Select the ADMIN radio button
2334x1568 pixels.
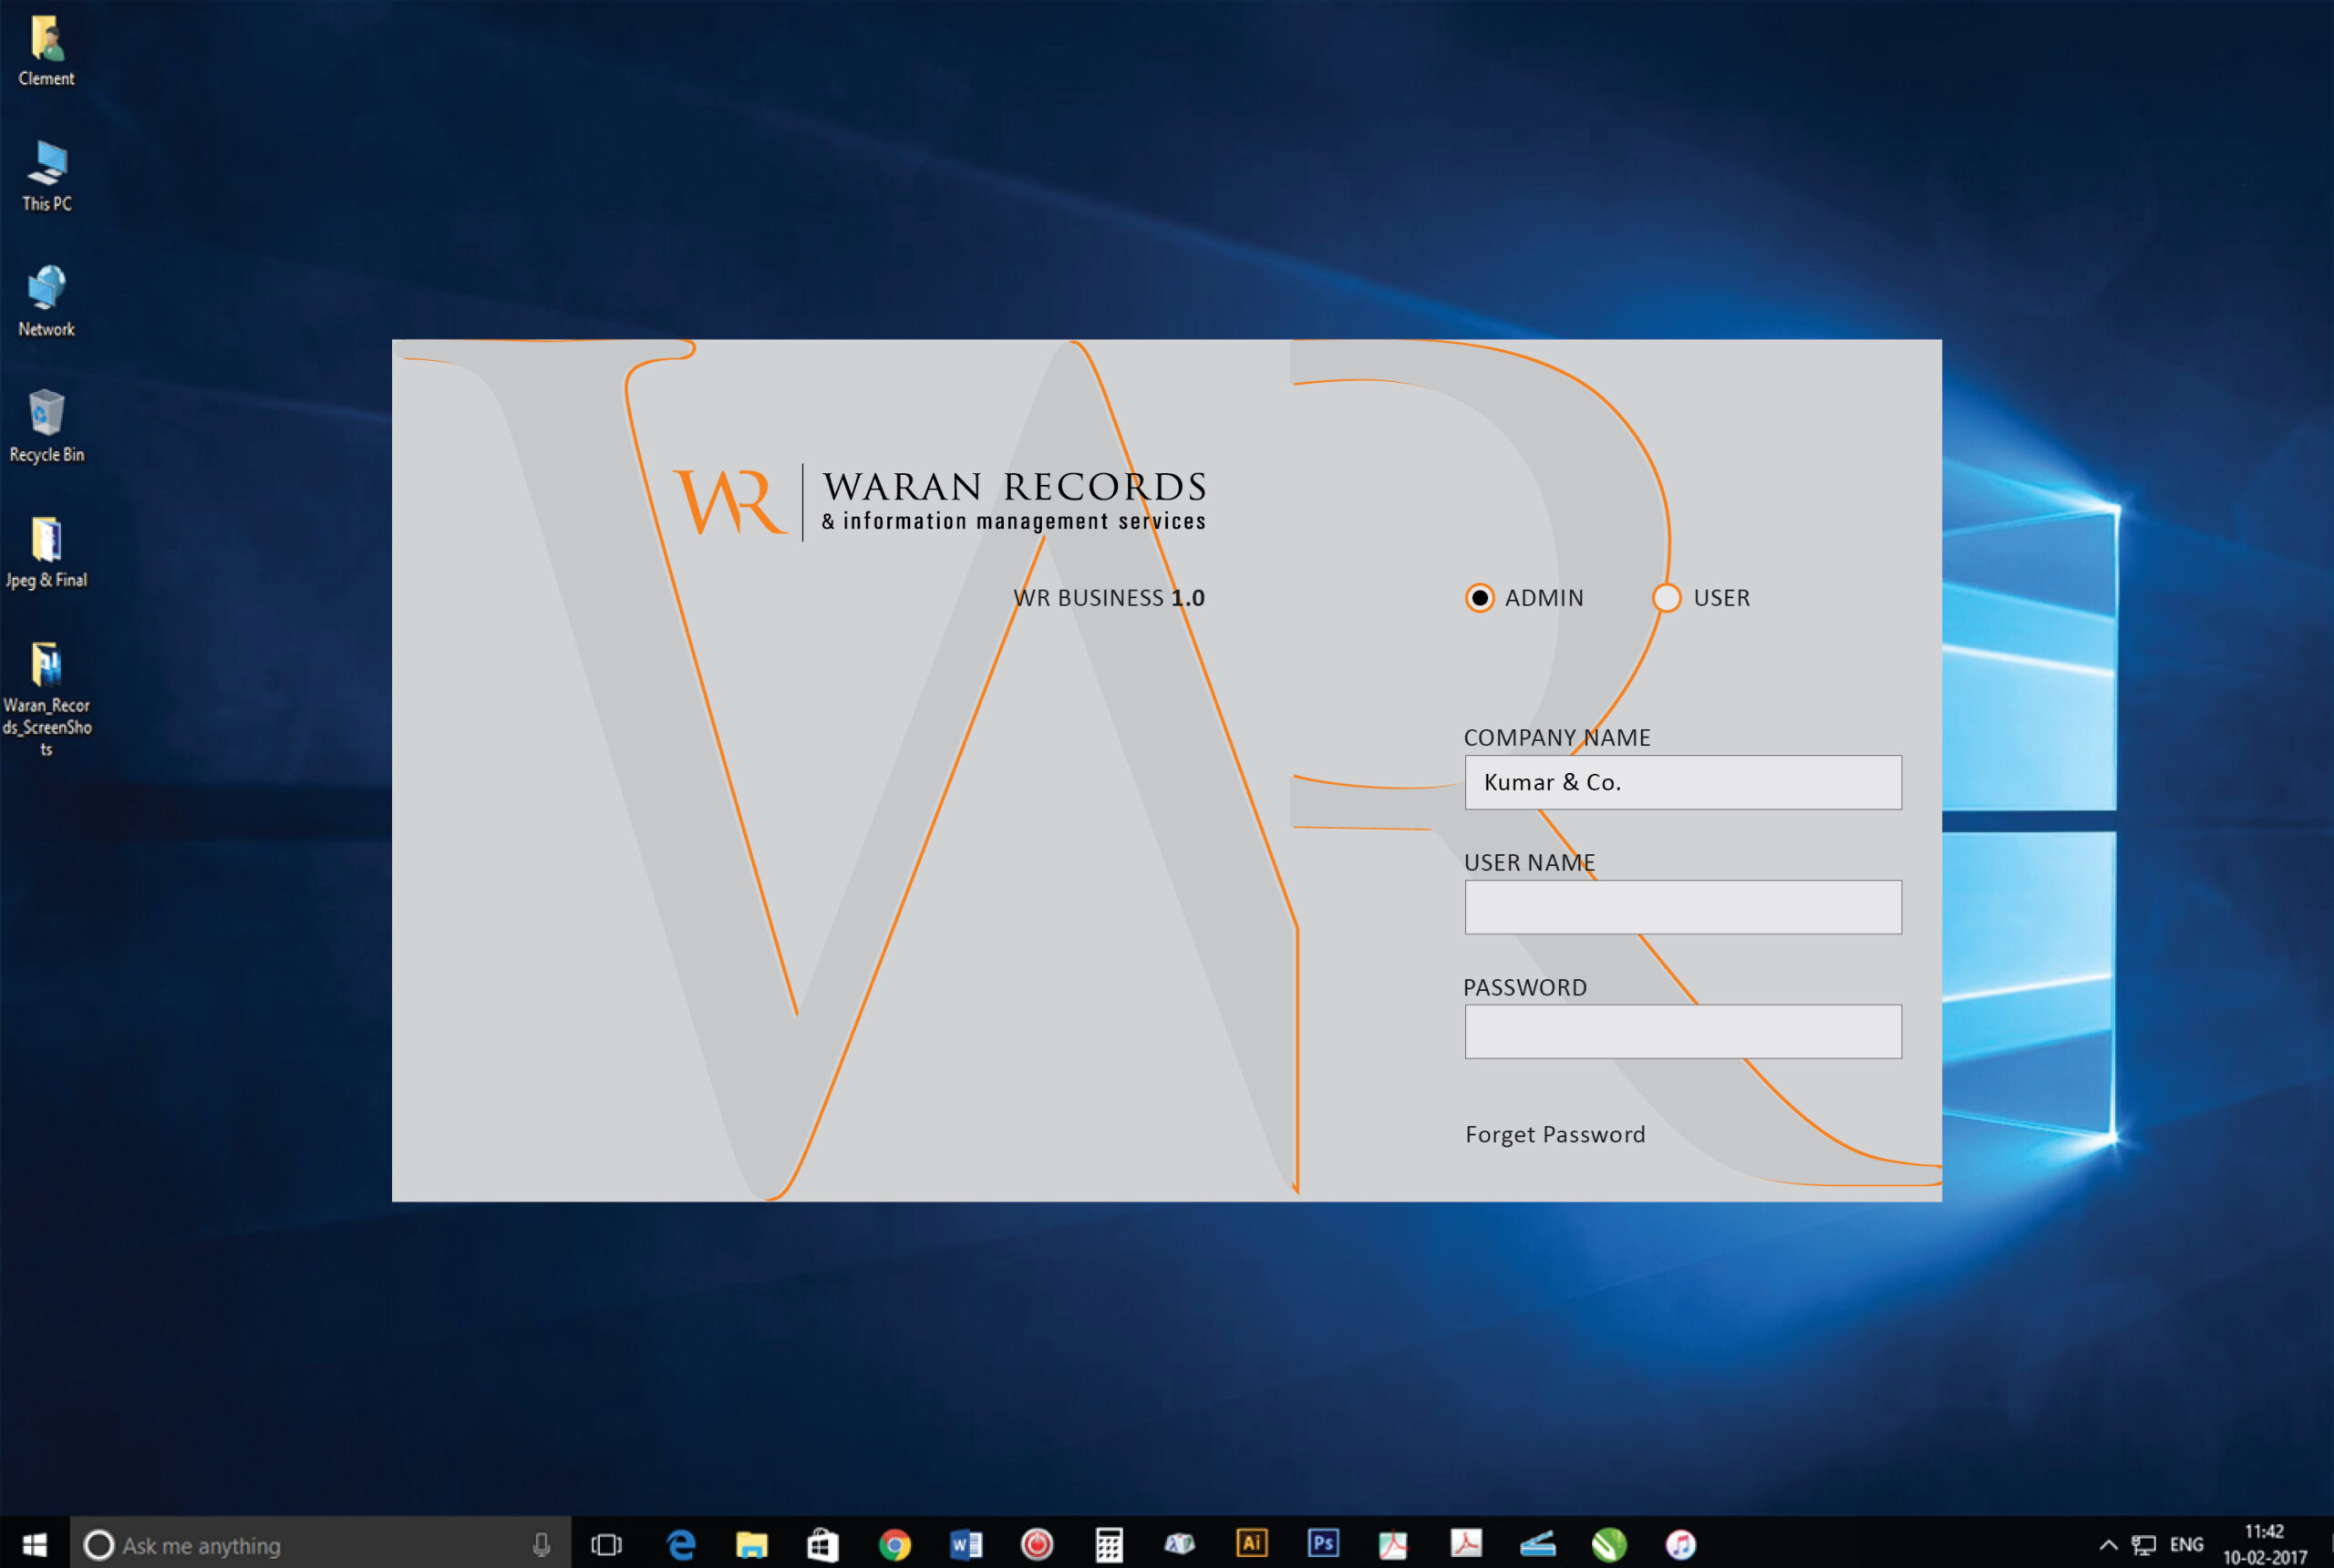[1479, 597]
